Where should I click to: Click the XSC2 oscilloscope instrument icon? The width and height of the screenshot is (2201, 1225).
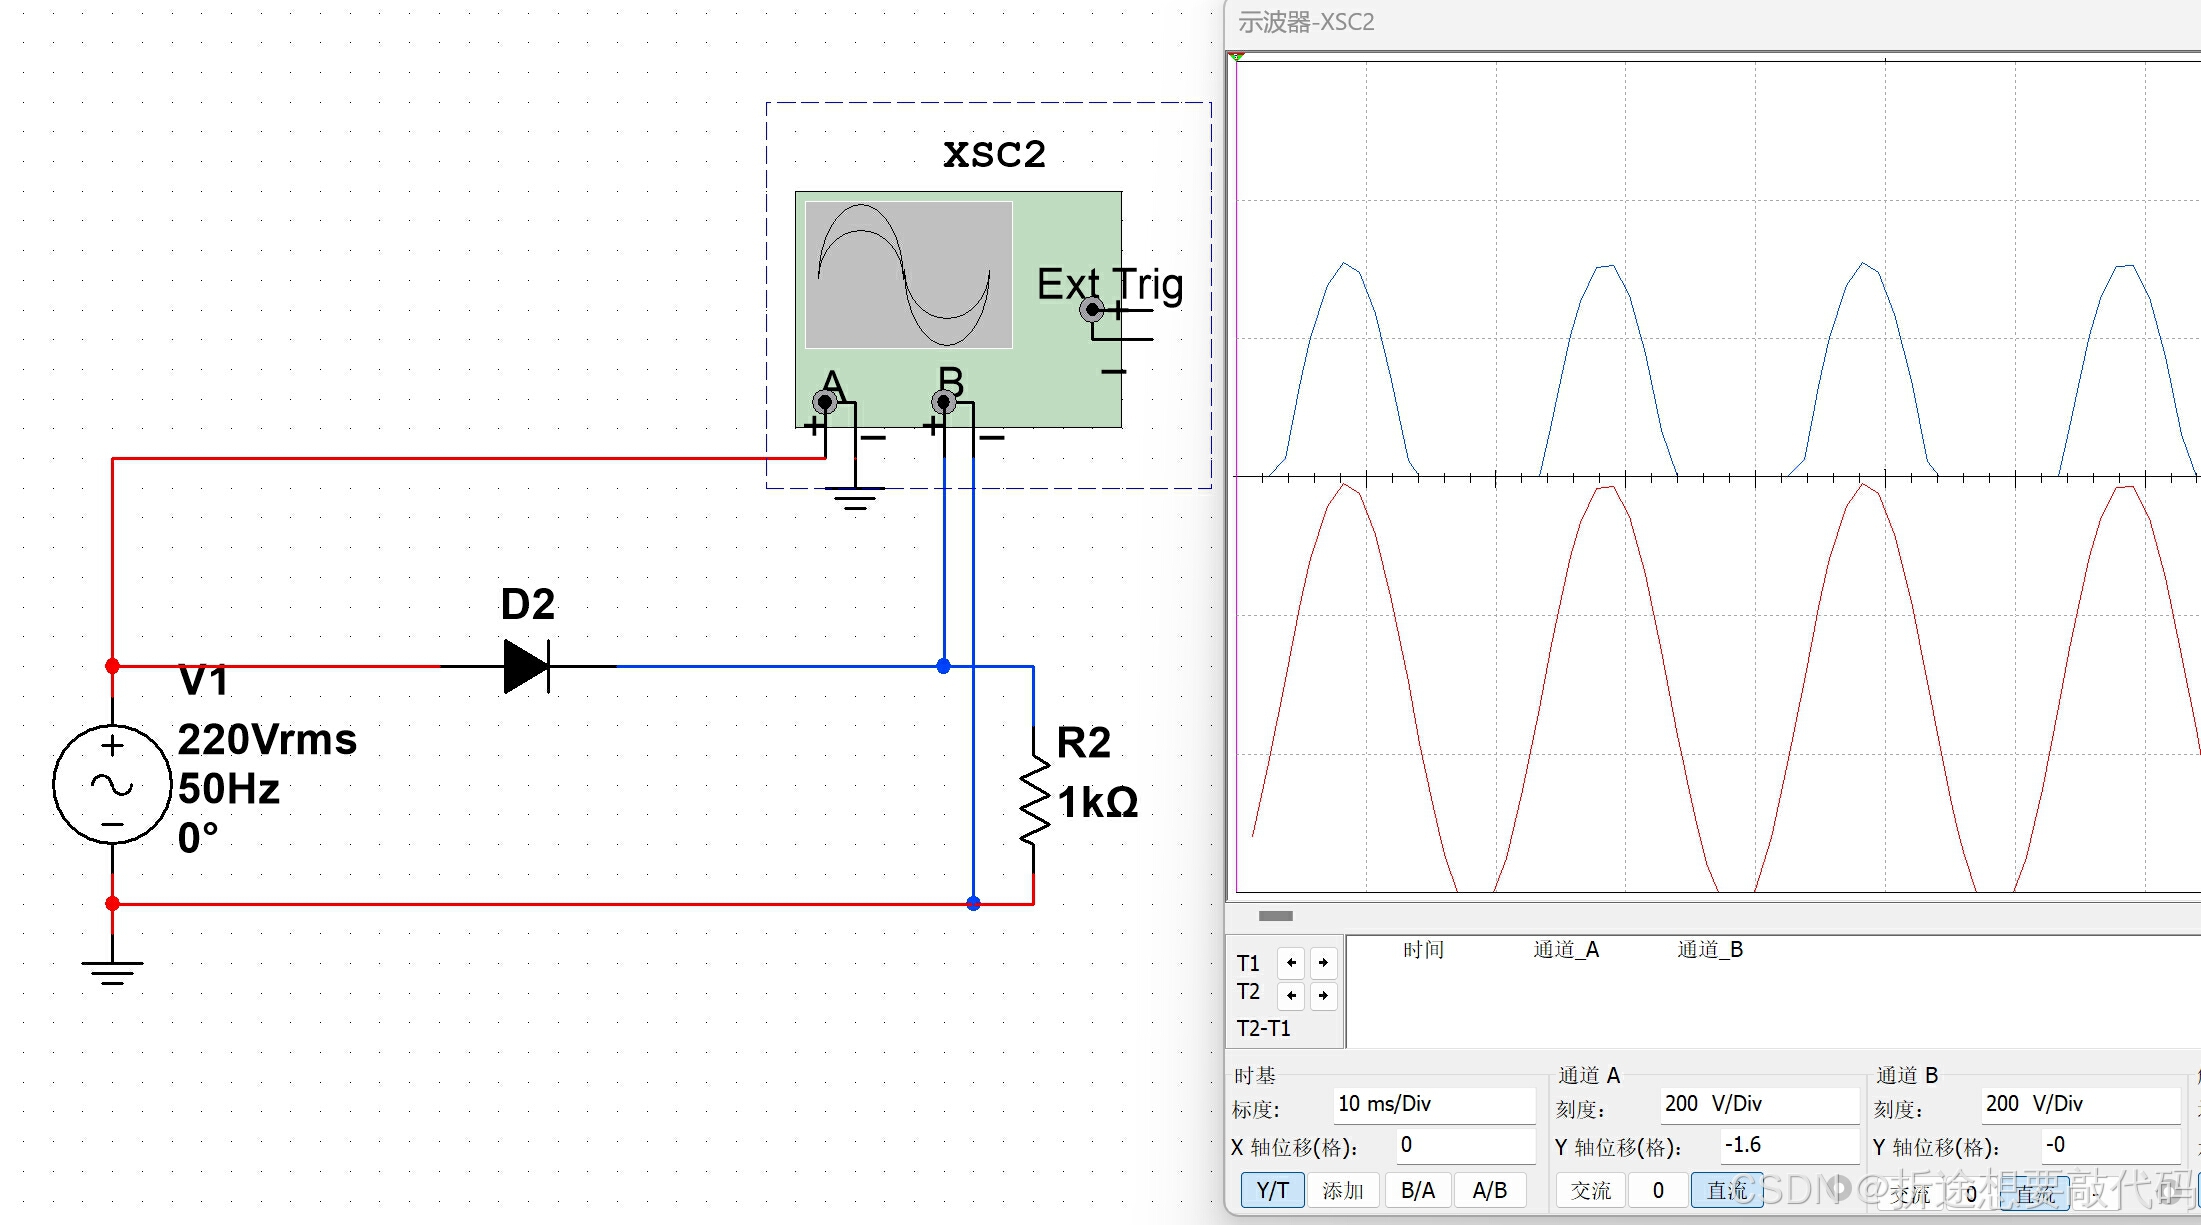957,309
